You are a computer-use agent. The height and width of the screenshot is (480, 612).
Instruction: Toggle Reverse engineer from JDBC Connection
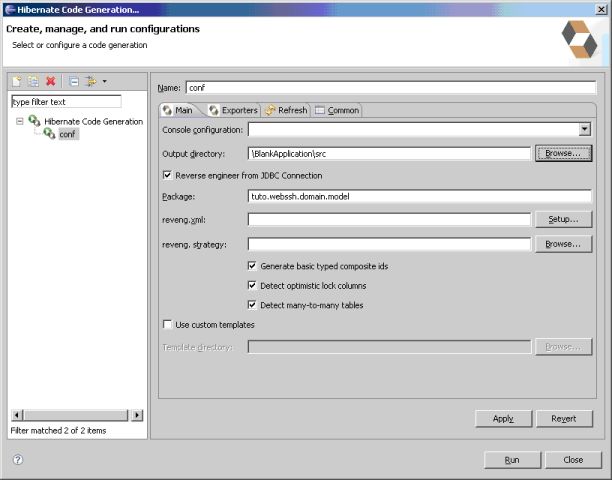coord(167,175)
